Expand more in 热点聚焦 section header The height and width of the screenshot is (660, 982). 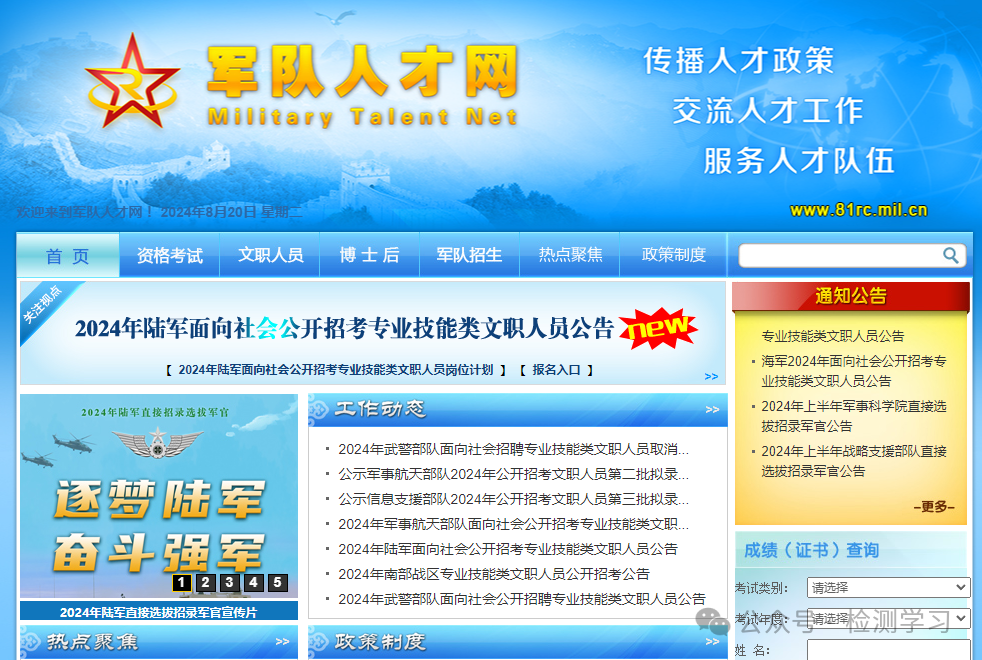click(282, 642)
